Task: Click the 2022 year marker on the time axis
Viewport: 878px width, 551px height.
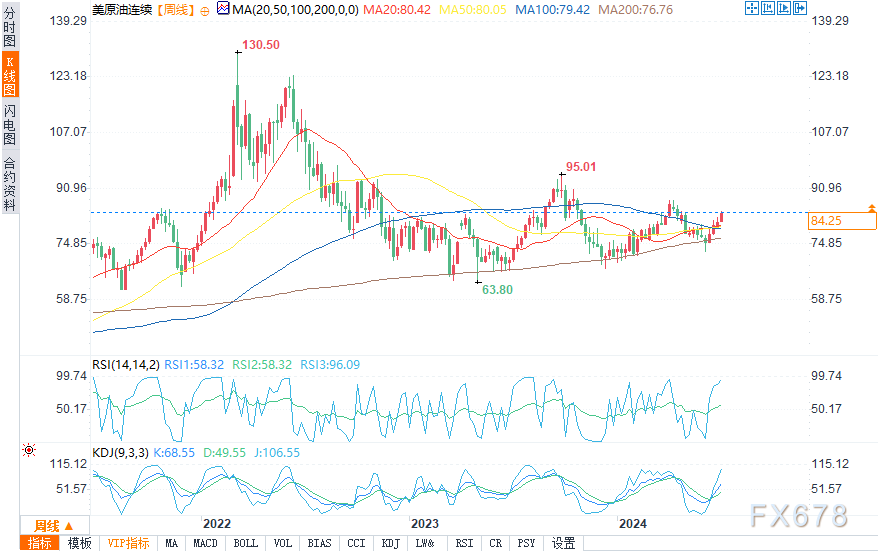Action: [217, 524]
